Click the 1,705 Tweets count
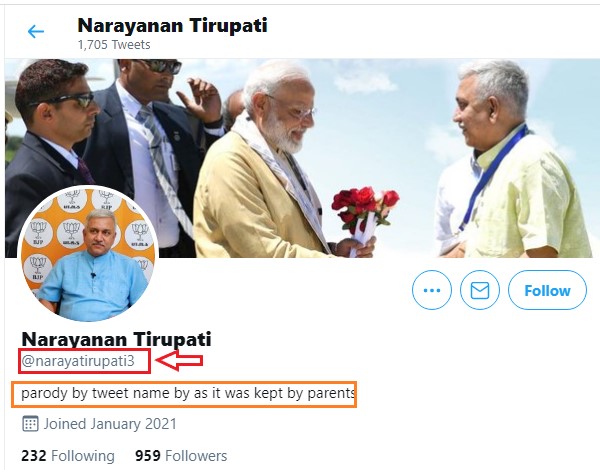 click(x=114, y=45)
